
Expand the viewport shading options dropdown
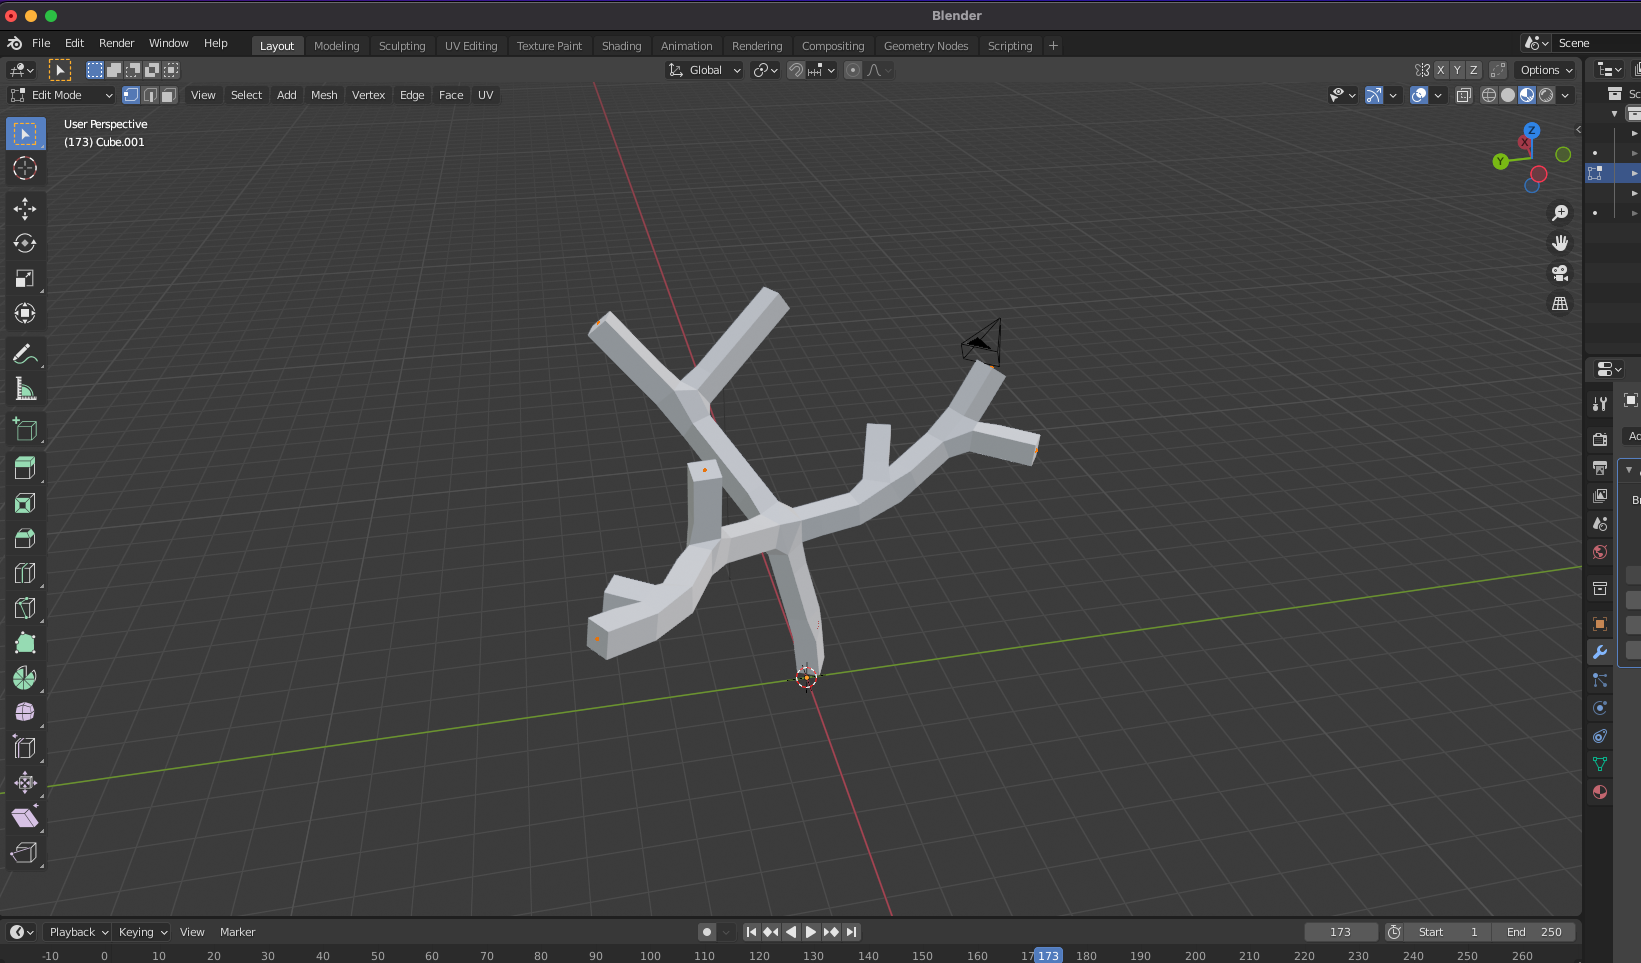point(1566,95)
